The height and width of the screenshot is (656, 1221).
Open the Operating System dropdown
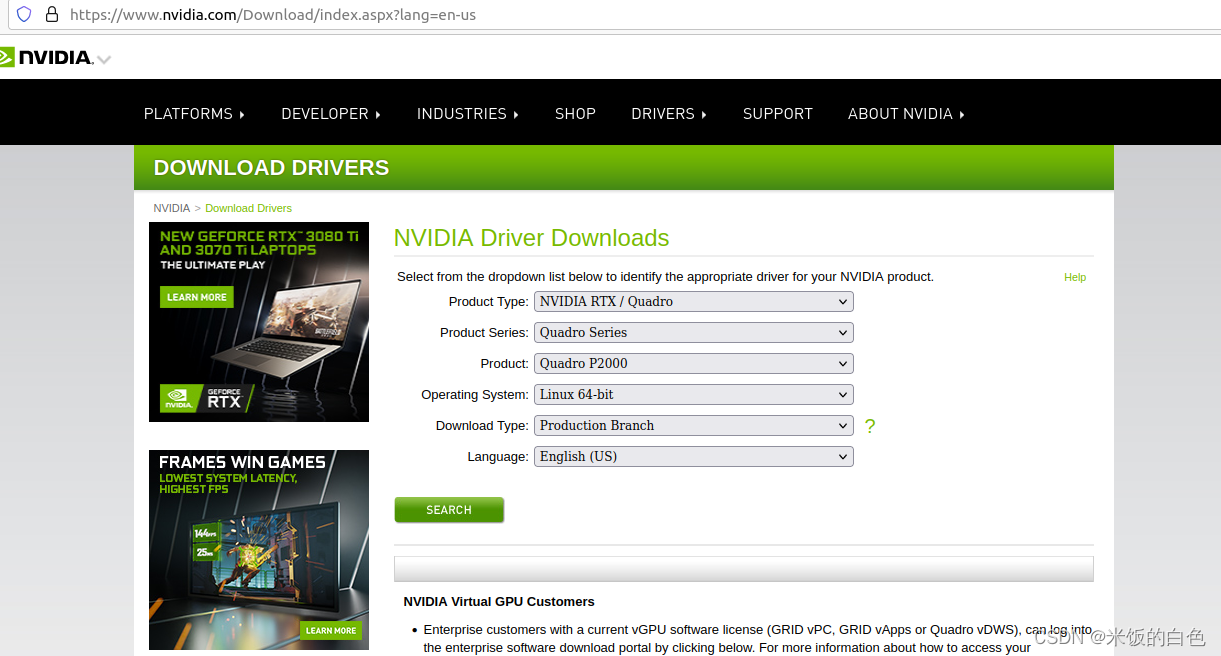click(694, 394)
